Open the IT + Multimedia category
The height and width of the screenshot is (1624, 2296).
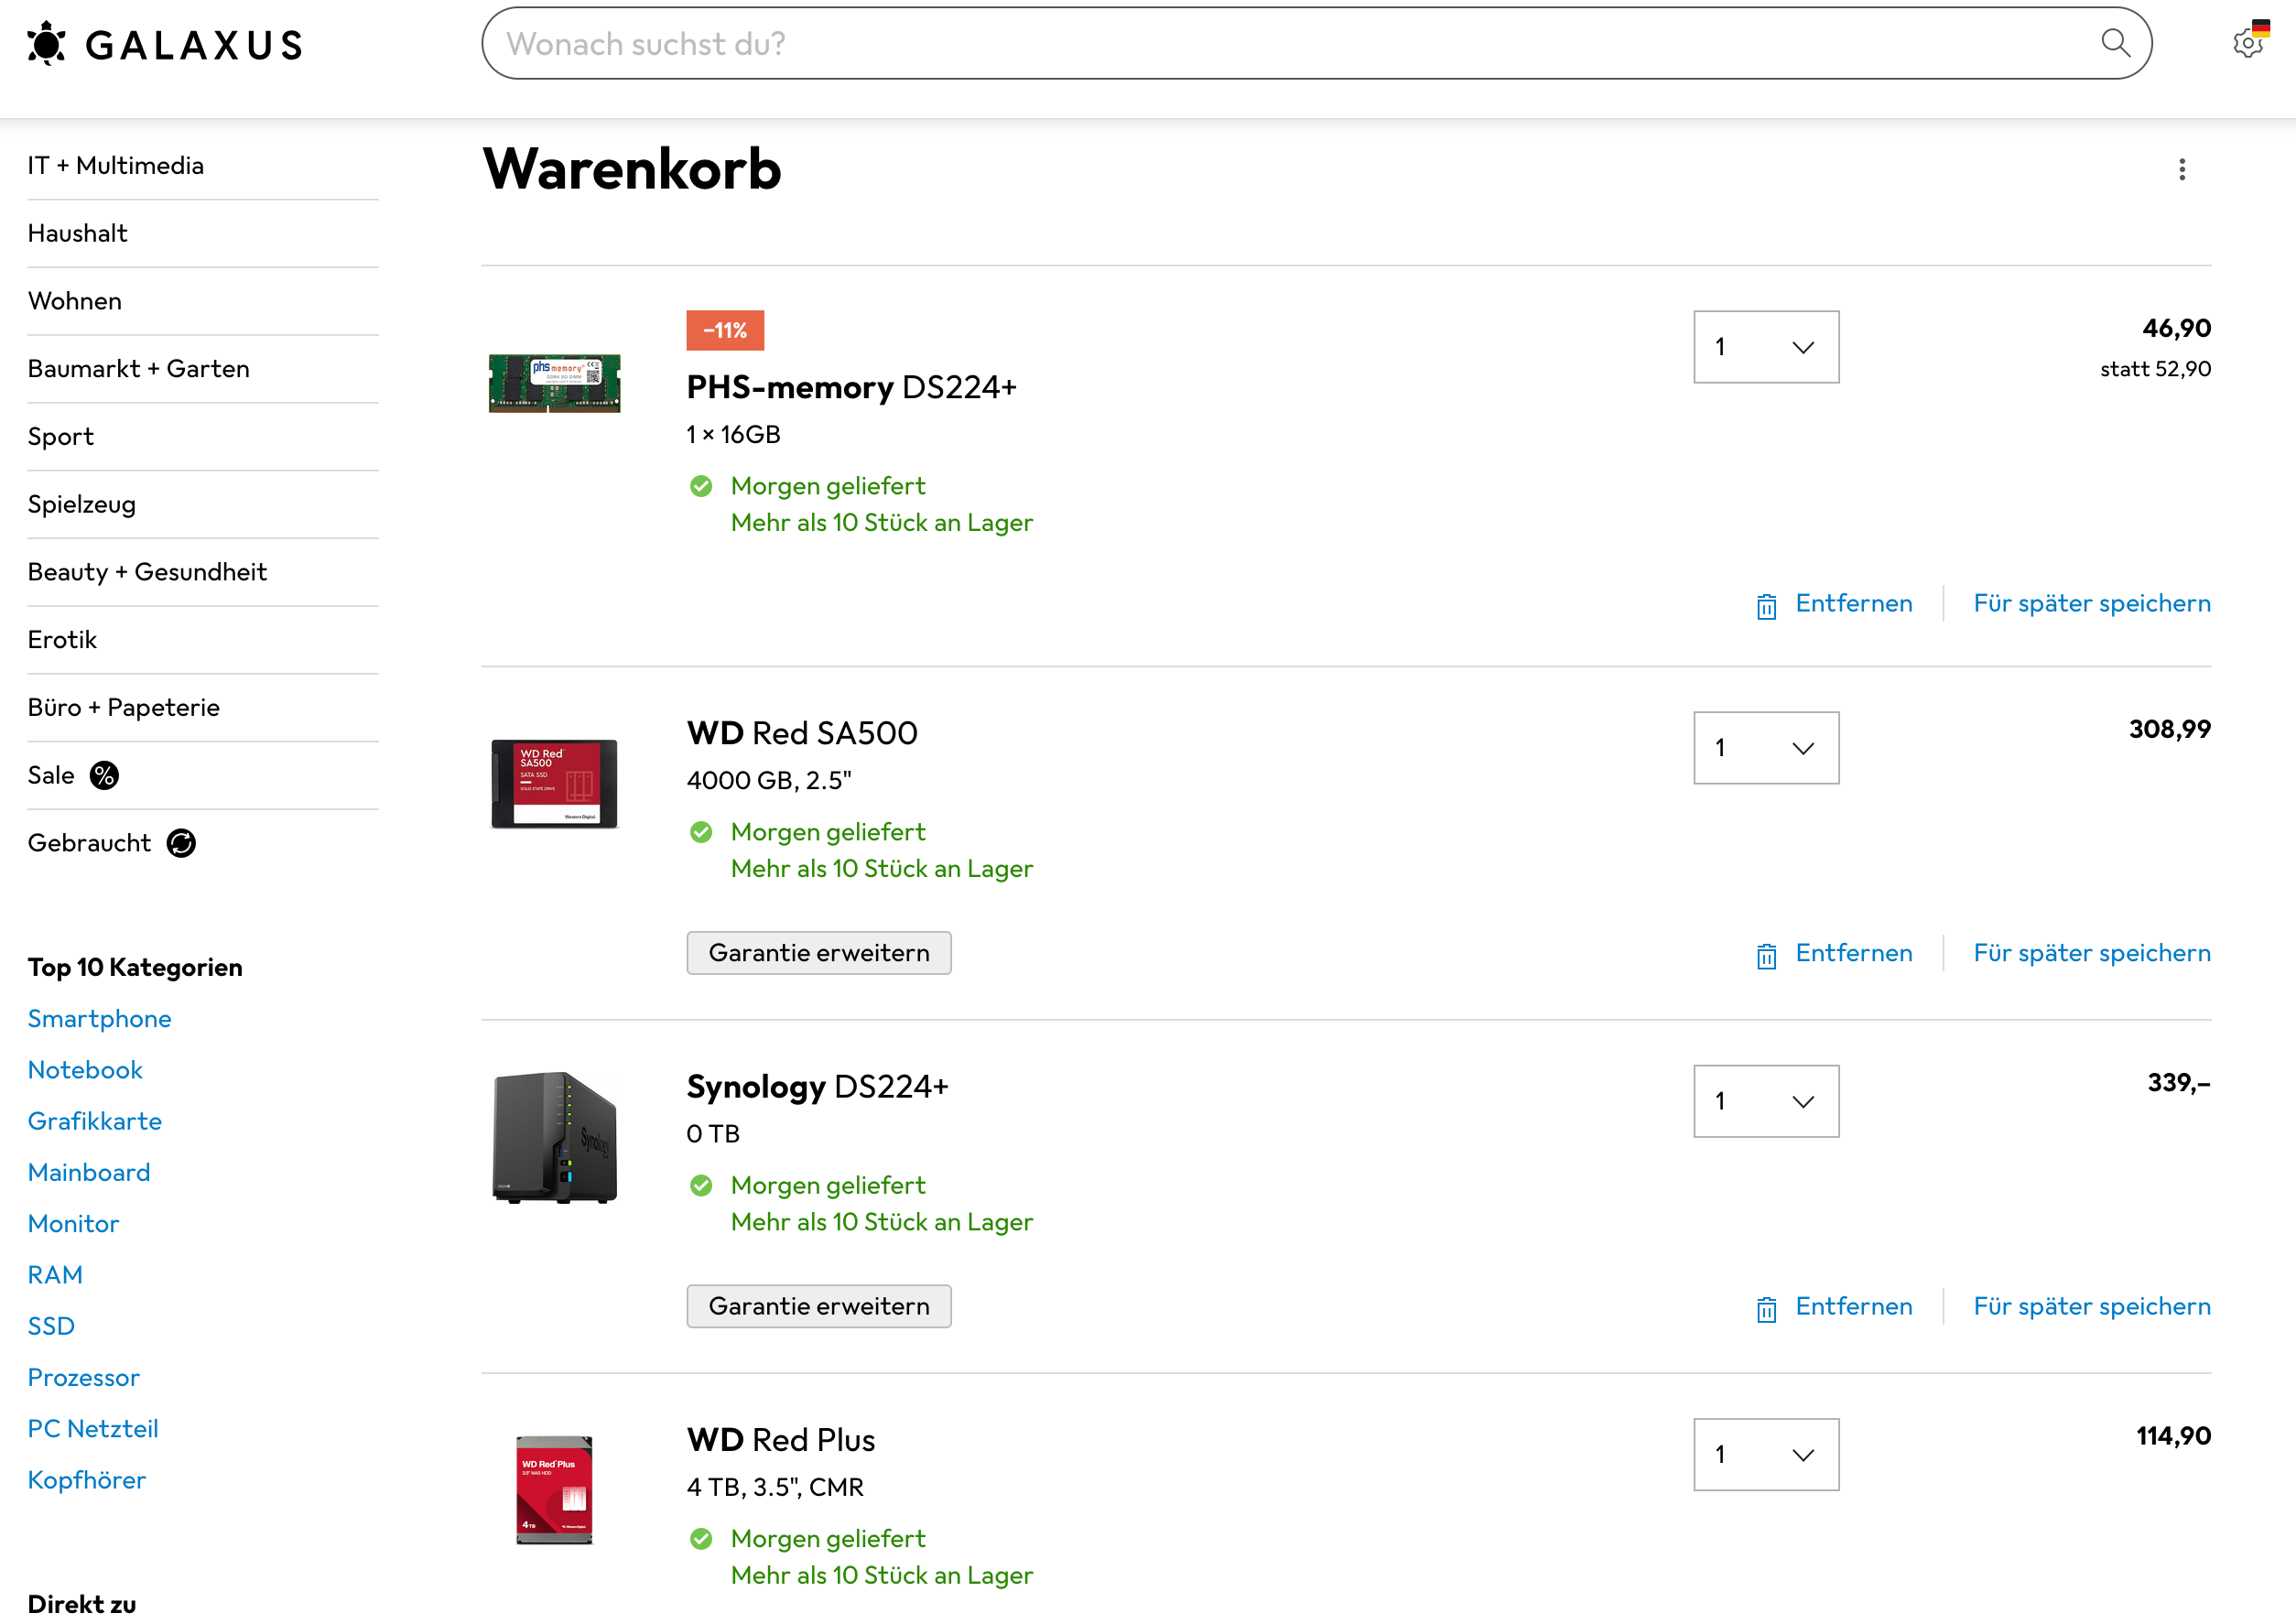pyautogui.click(x=116, y=166)
